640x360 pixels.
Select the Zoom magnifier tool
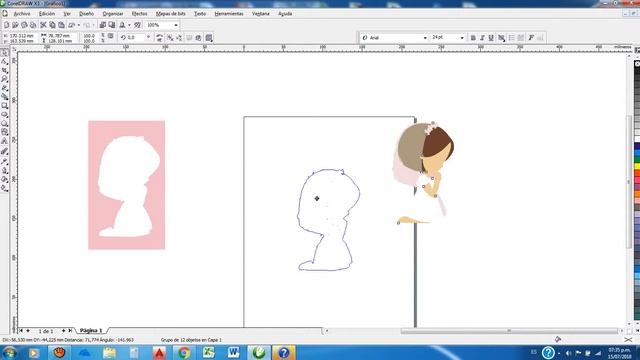(x=4, y=79)
